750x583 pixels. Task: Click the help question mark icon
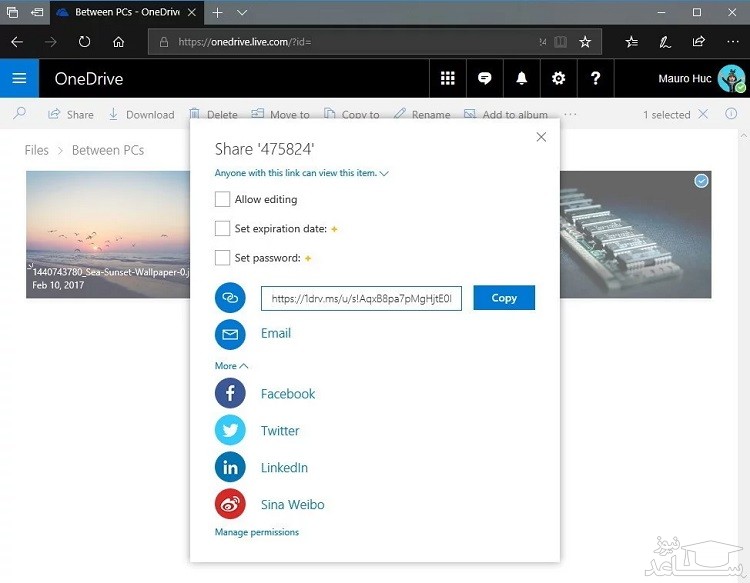595,79
